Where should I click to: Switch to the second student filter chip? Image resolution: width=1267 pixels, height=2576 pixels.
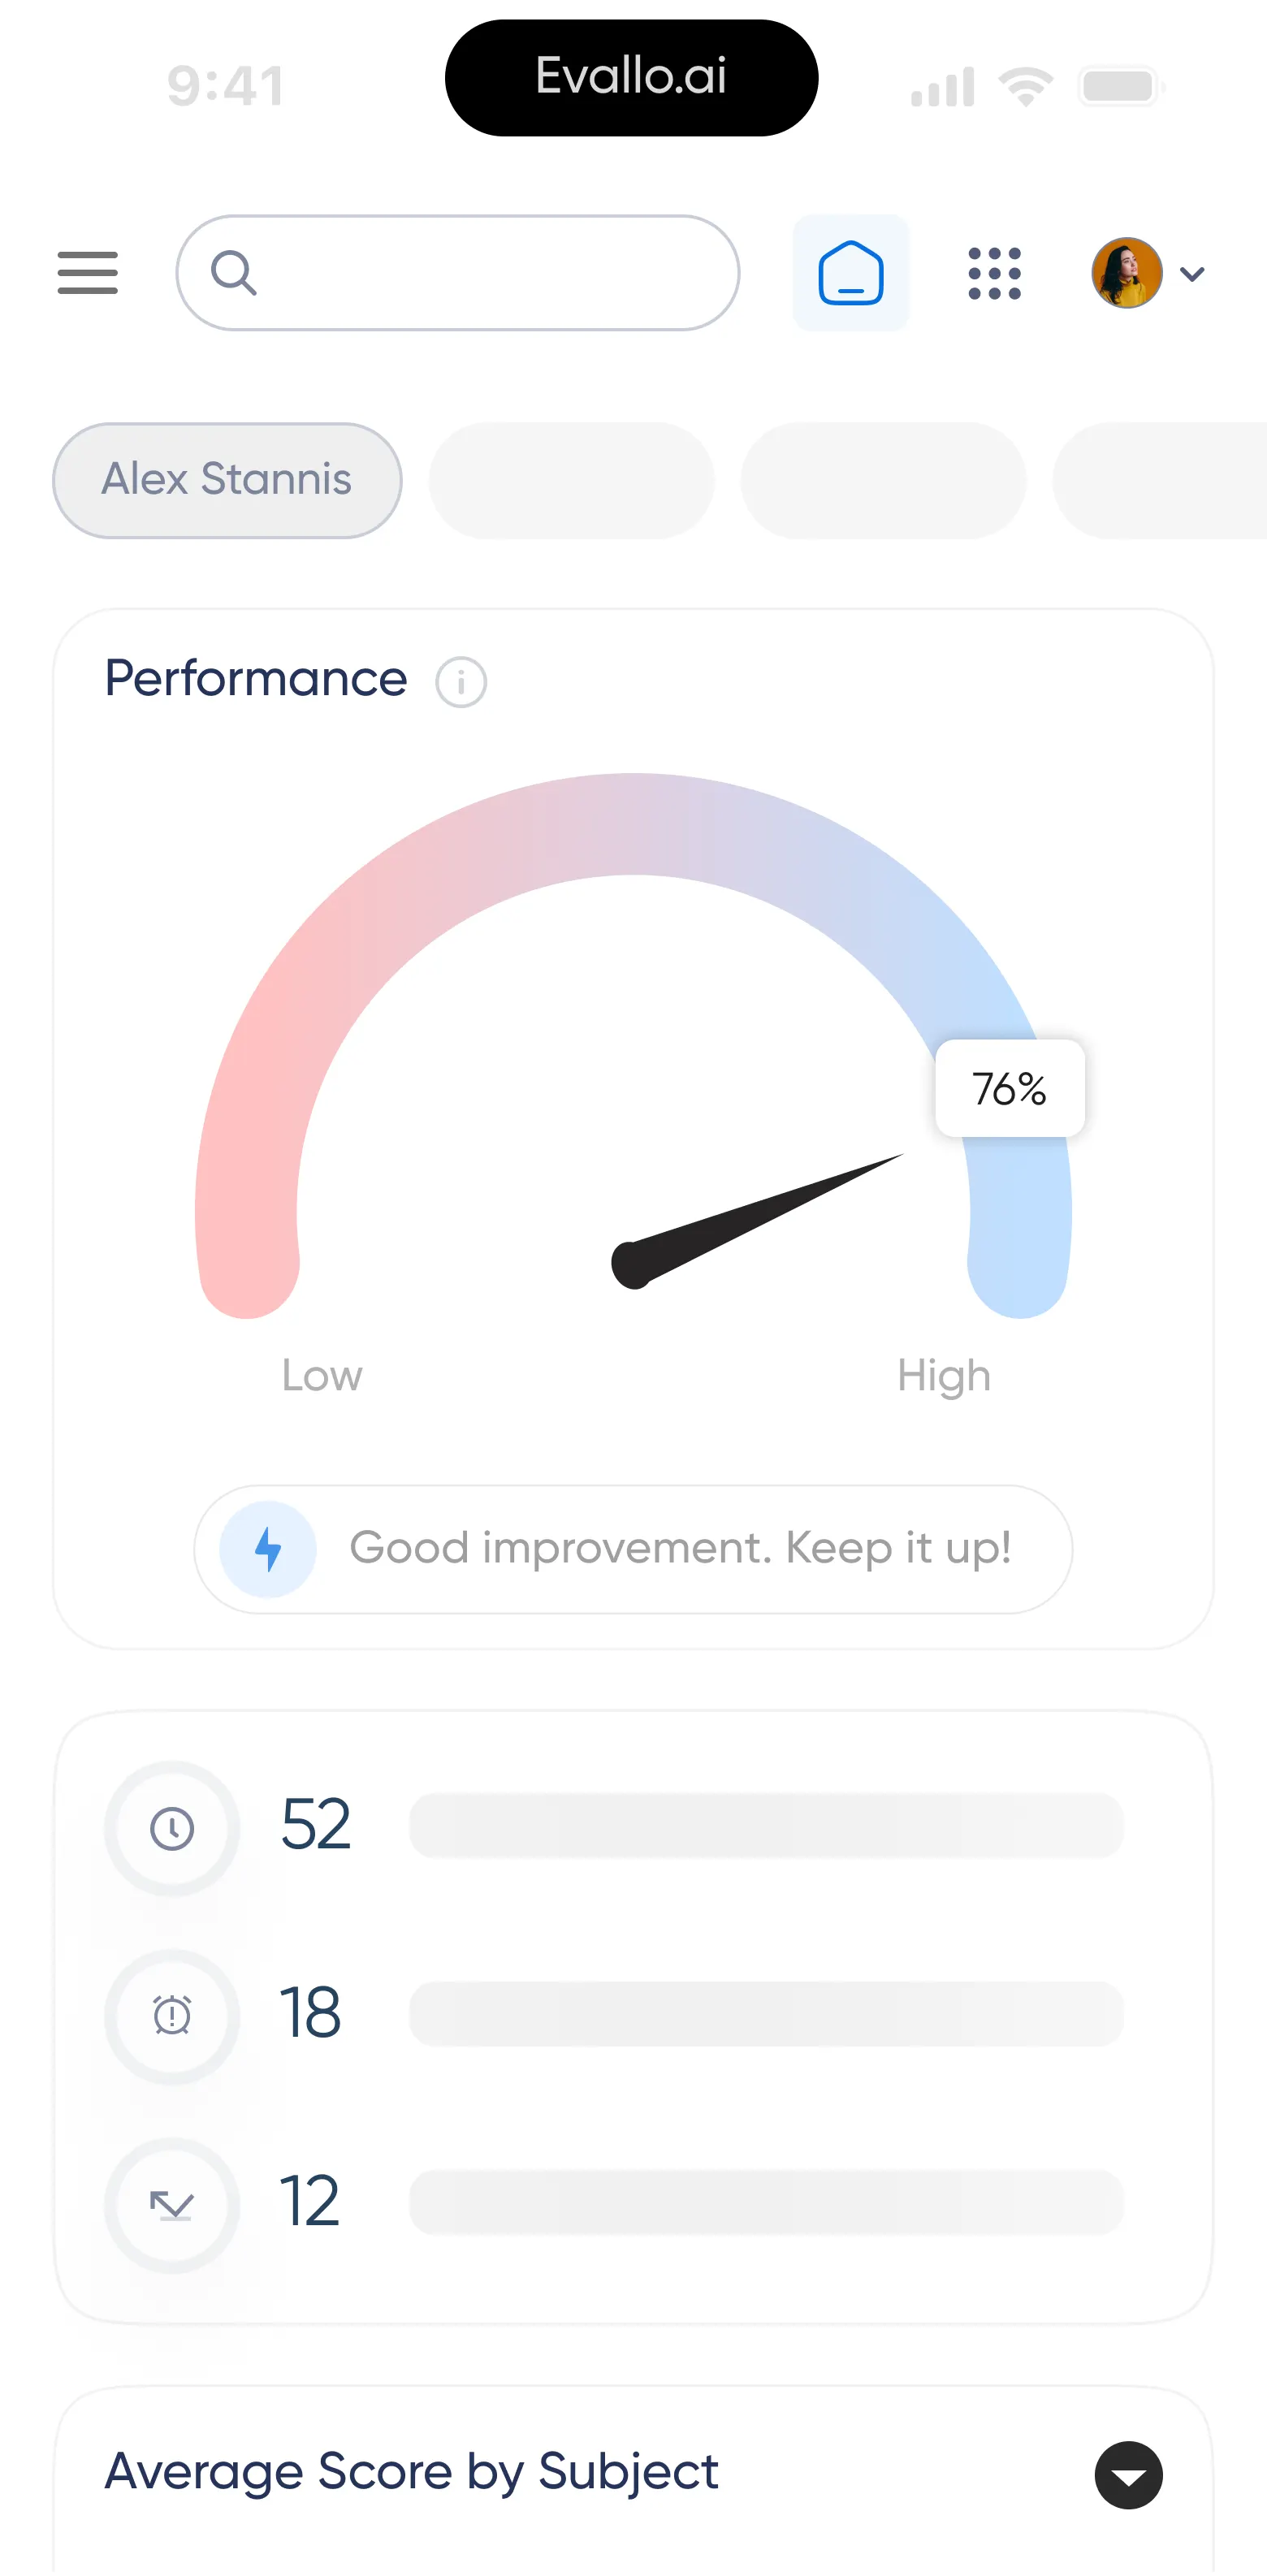(x=571, y=480)
